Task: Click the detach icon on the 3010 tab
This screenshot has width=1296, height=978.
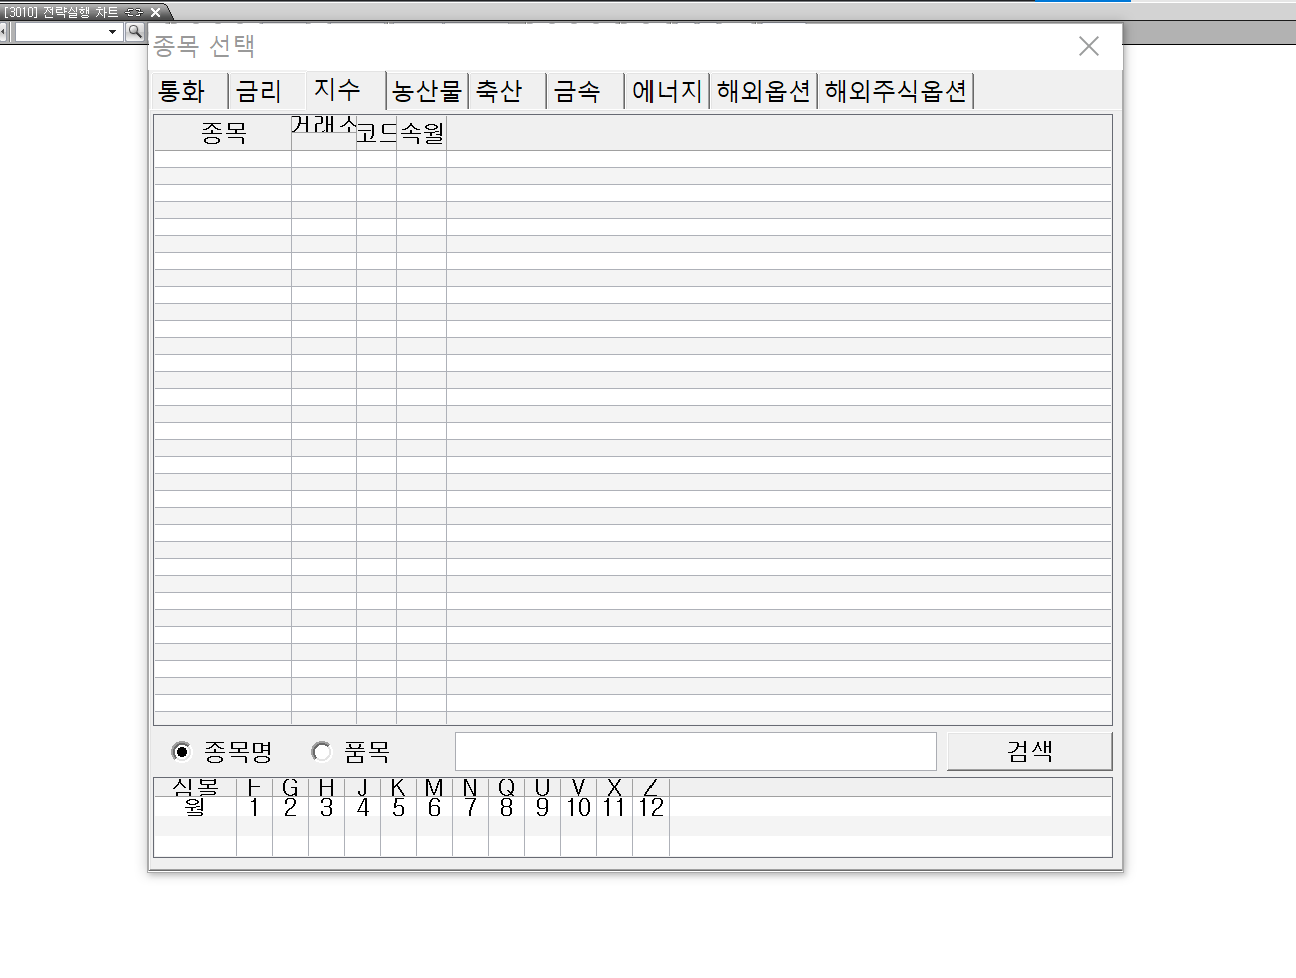Action: click(x=134, y=12)
